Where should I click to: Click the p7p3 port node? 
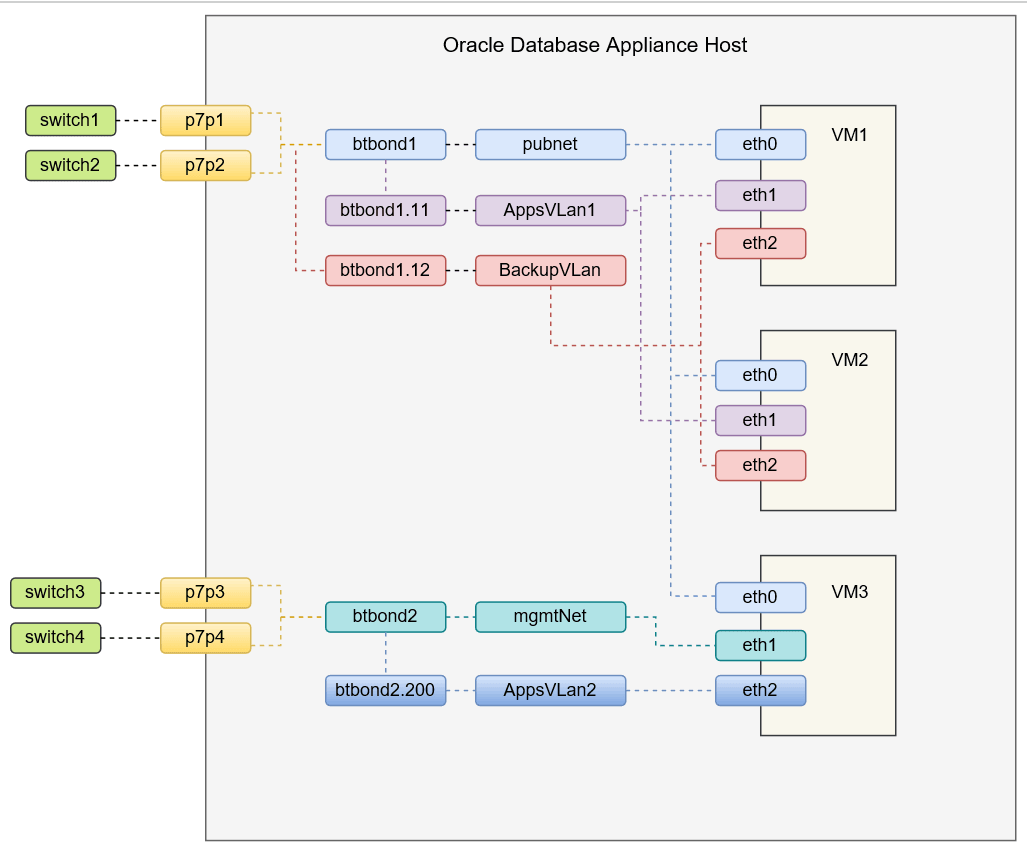tap(205, 592)
